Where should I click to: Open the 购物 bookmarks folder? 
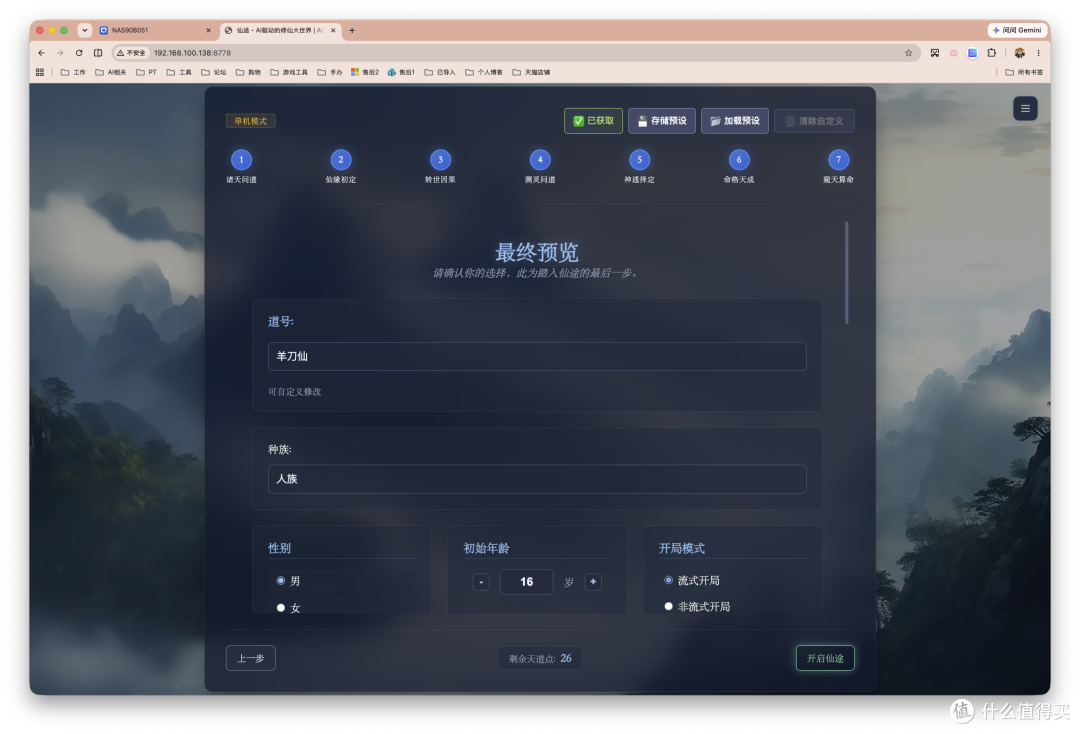(248, 72)
